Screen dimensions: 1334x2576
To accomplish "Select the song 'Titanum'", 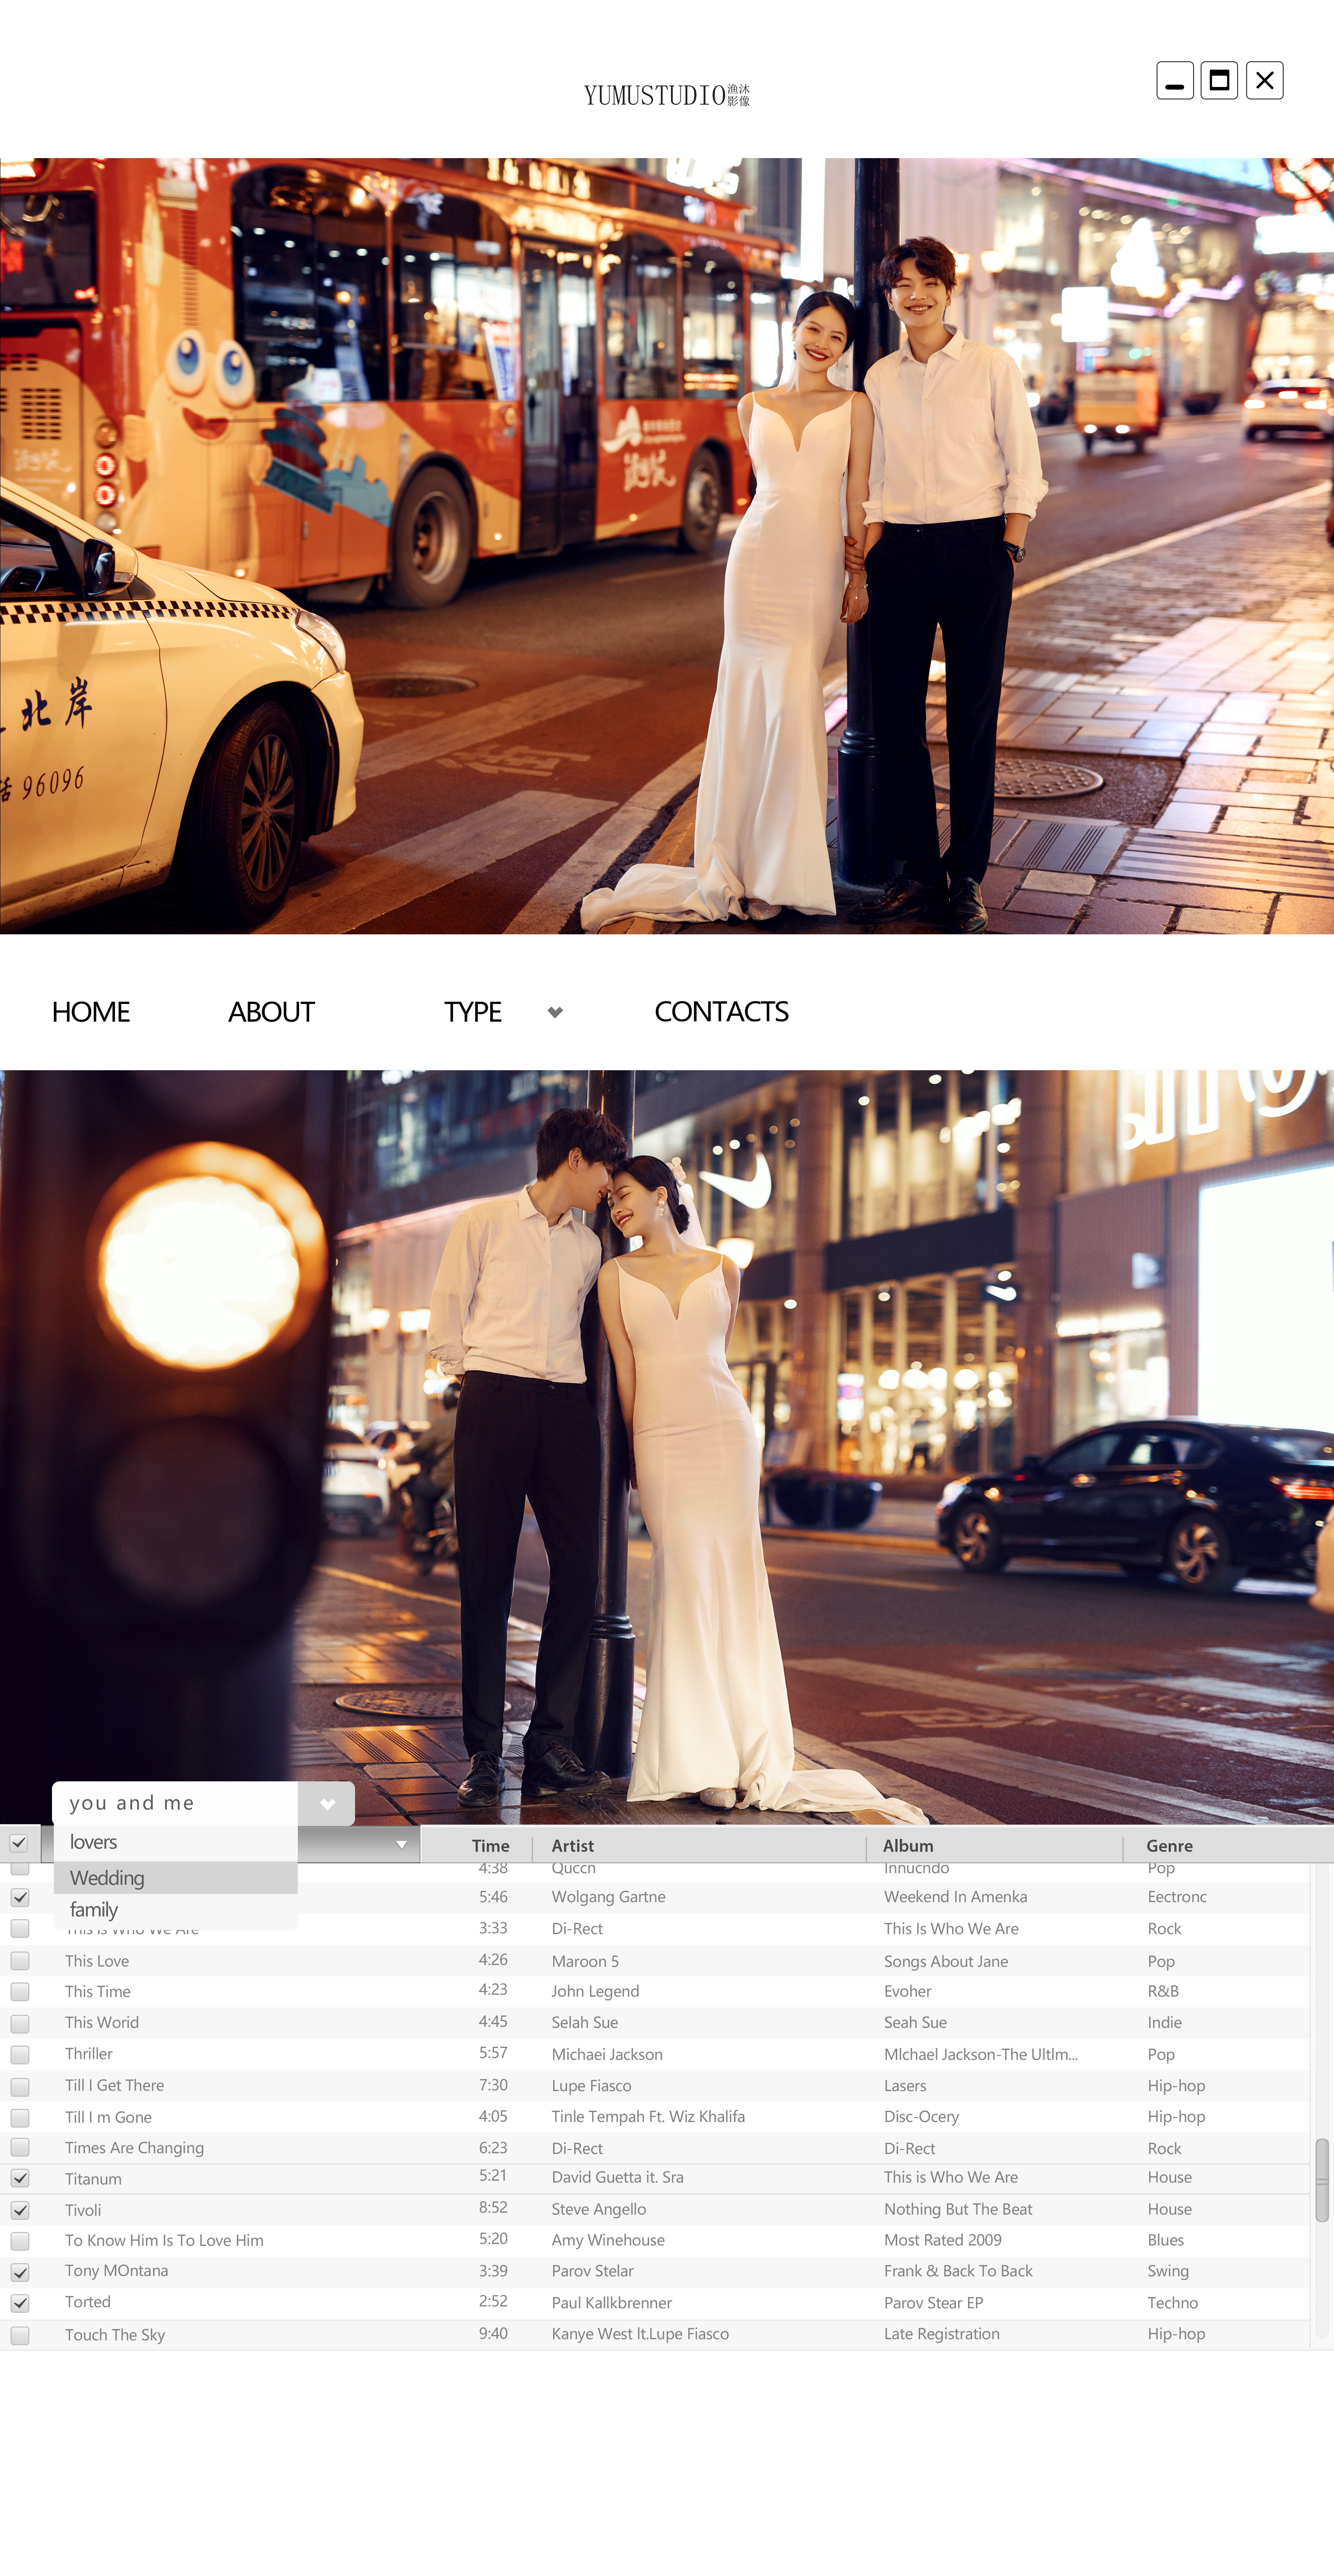I will click(x=93, y=2179).
